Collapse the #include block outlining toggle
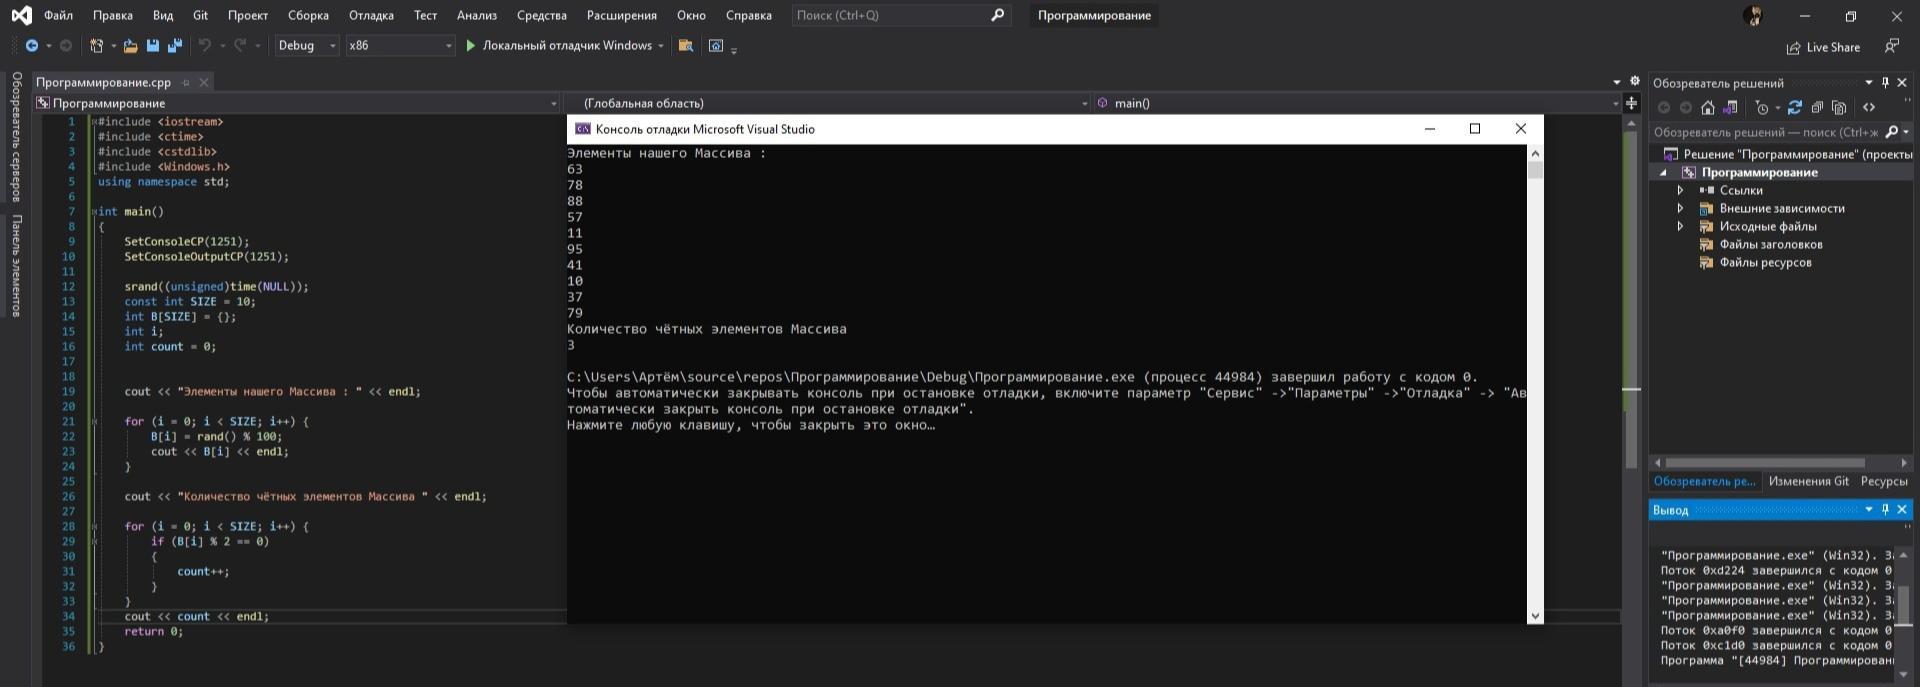Screen dimensions: 1920x687 click(95, 122)
